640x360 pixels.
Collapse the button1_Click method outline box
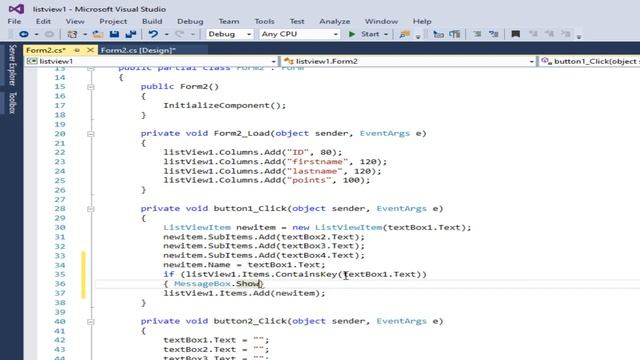(91, 209)
